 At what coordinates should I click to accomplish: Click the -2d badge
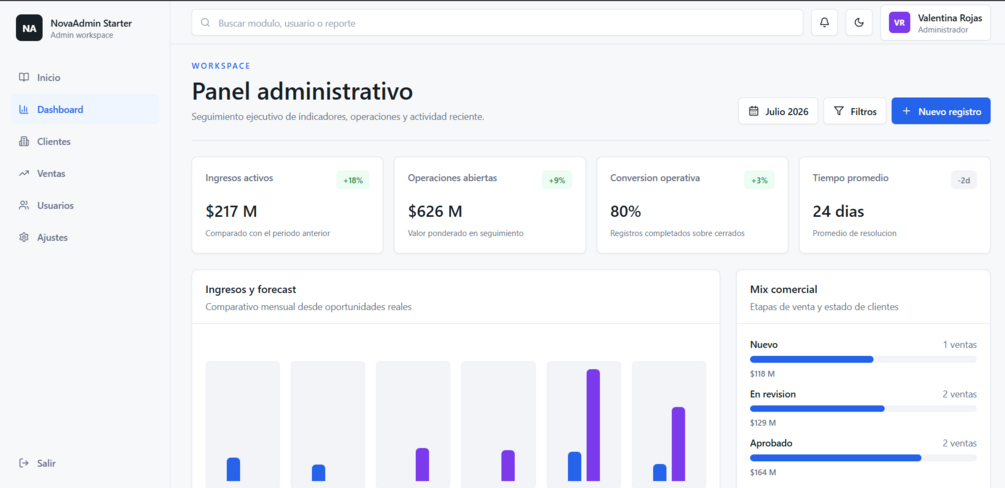(964, 180)
